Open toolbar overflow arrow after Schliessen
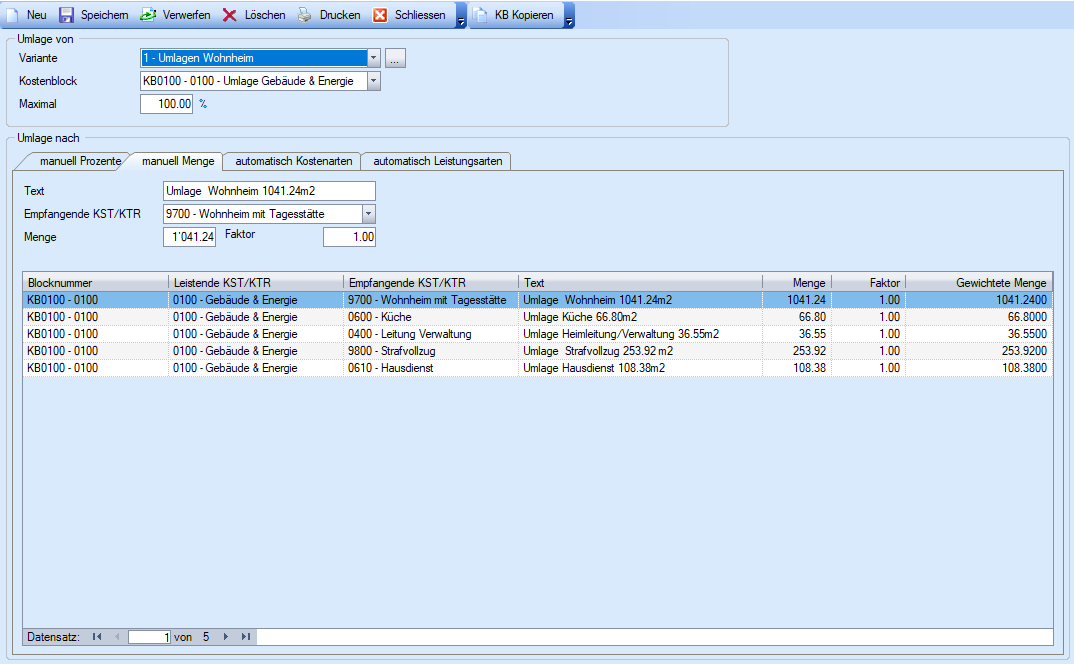The image size is (1074, 664). pyautogui.click(x=461, y=15)
